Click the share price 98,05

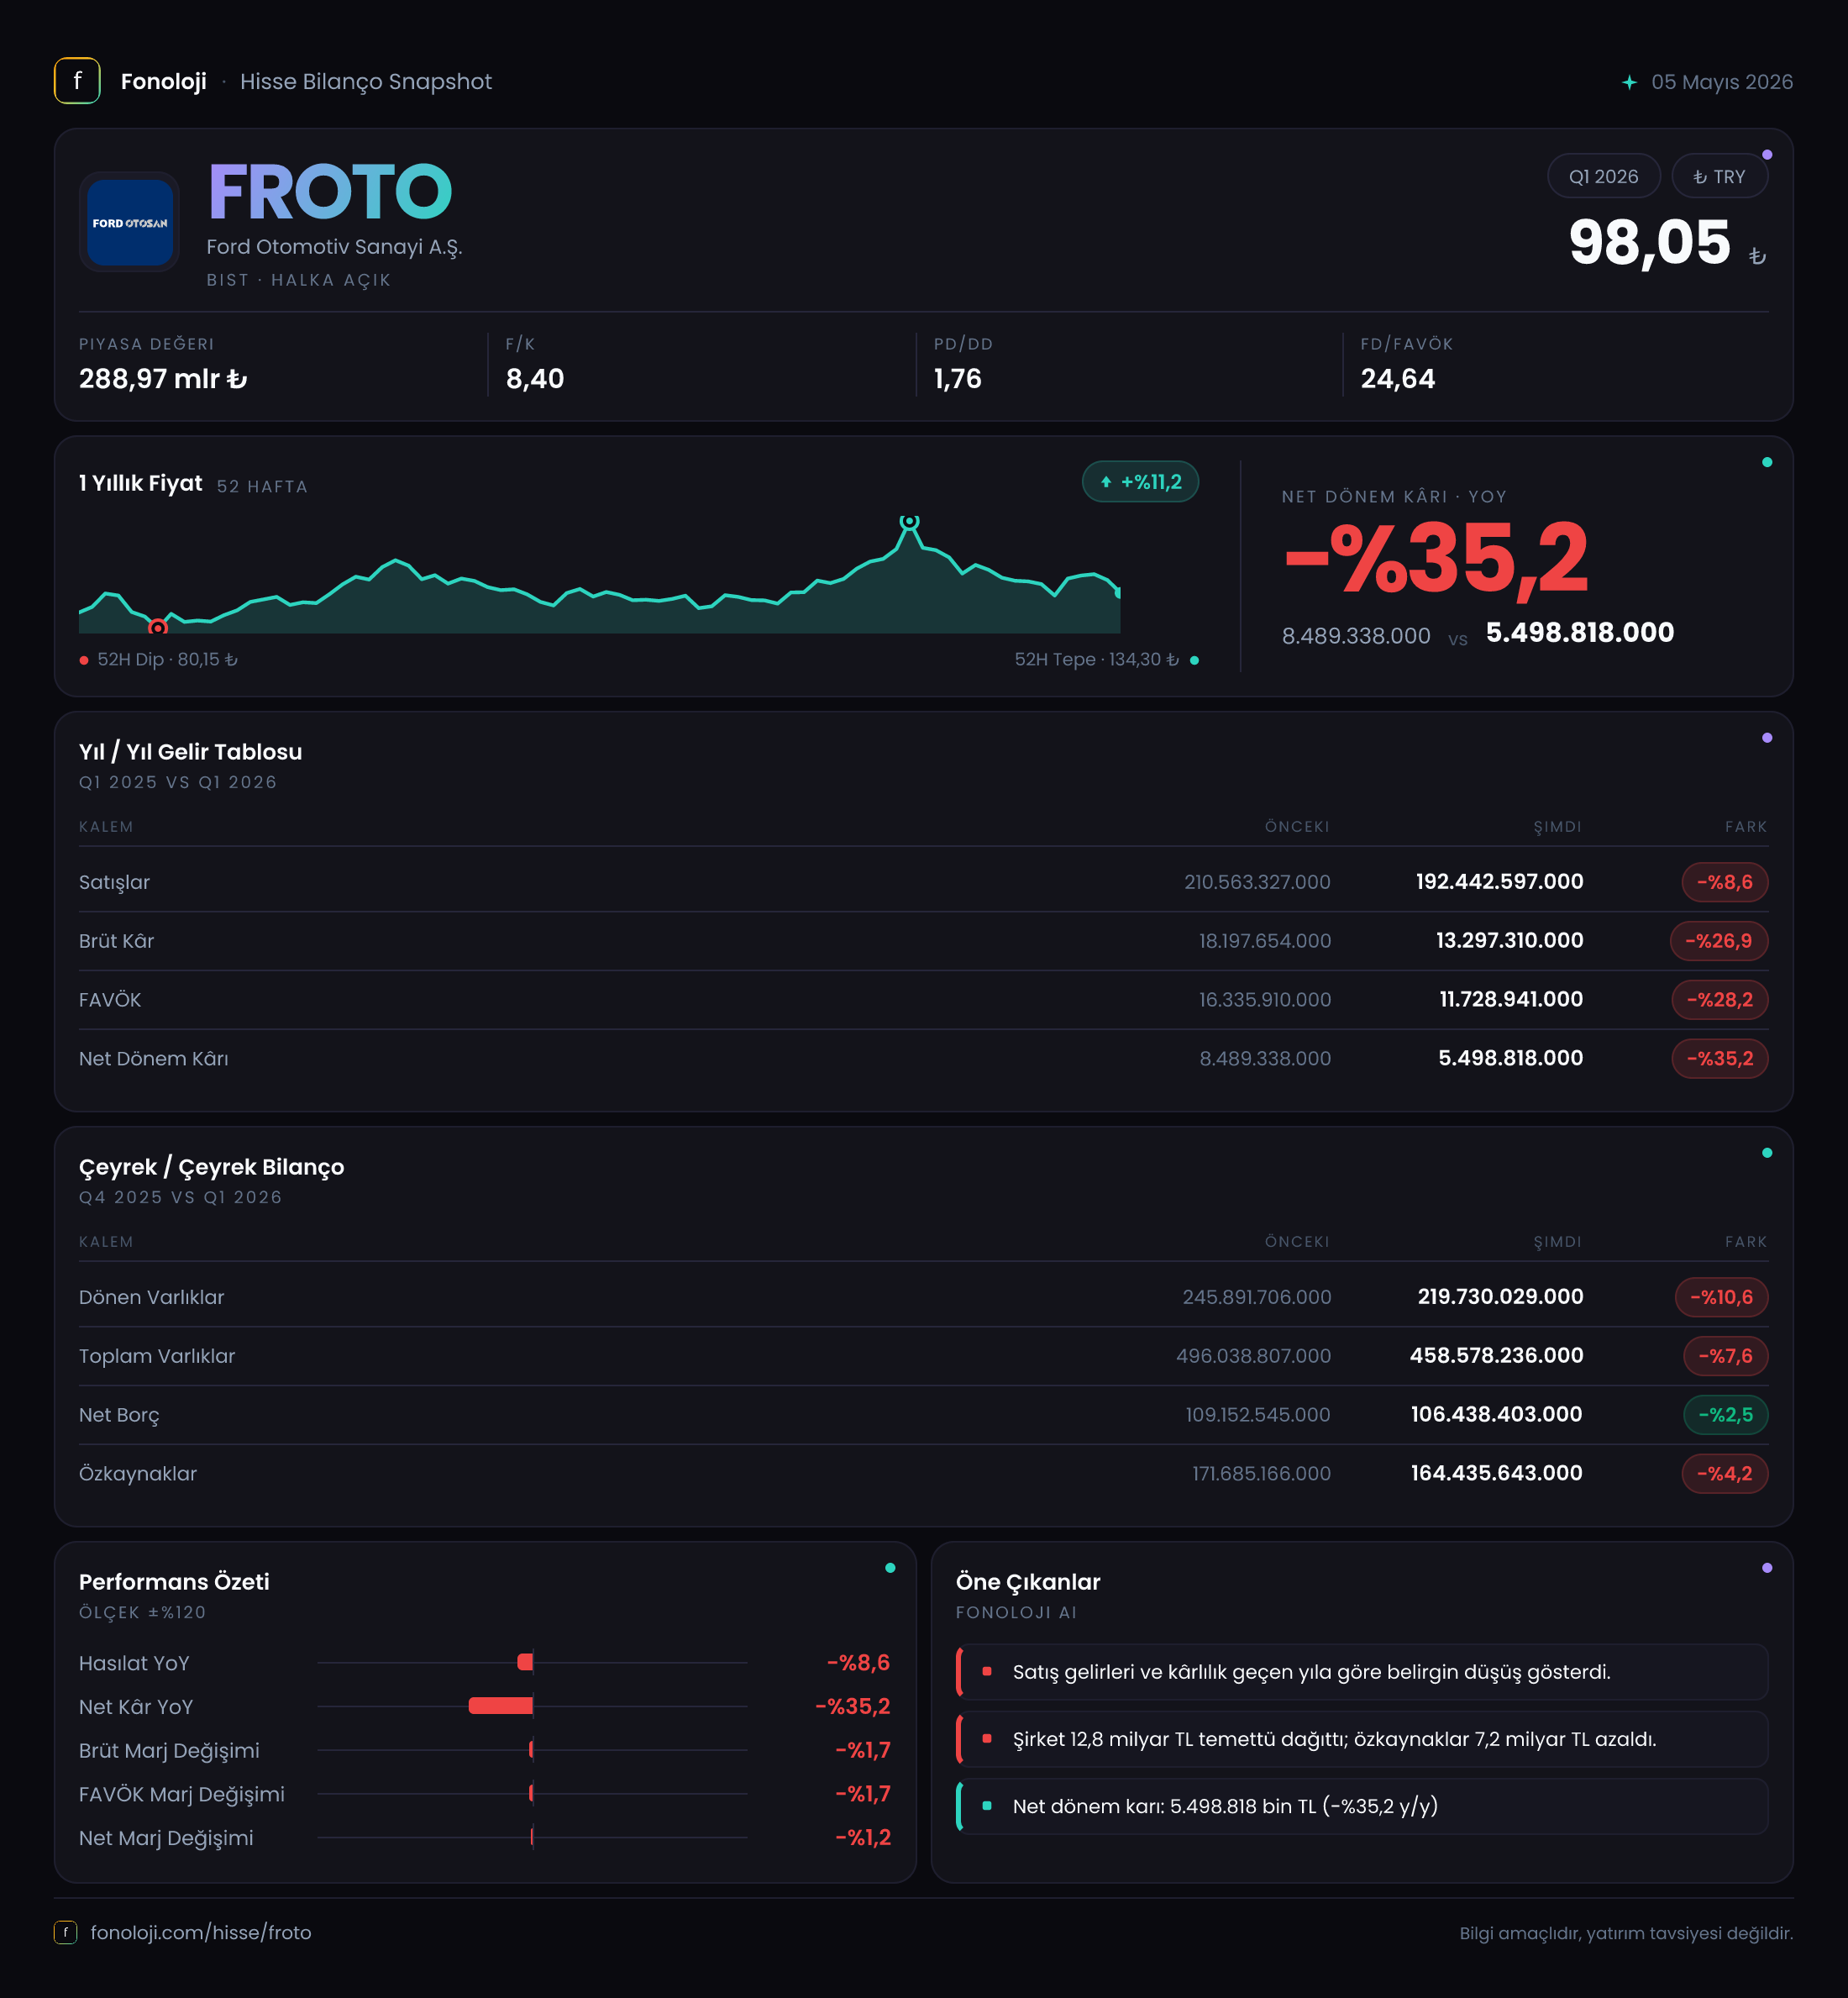(x=1649, y=243)
